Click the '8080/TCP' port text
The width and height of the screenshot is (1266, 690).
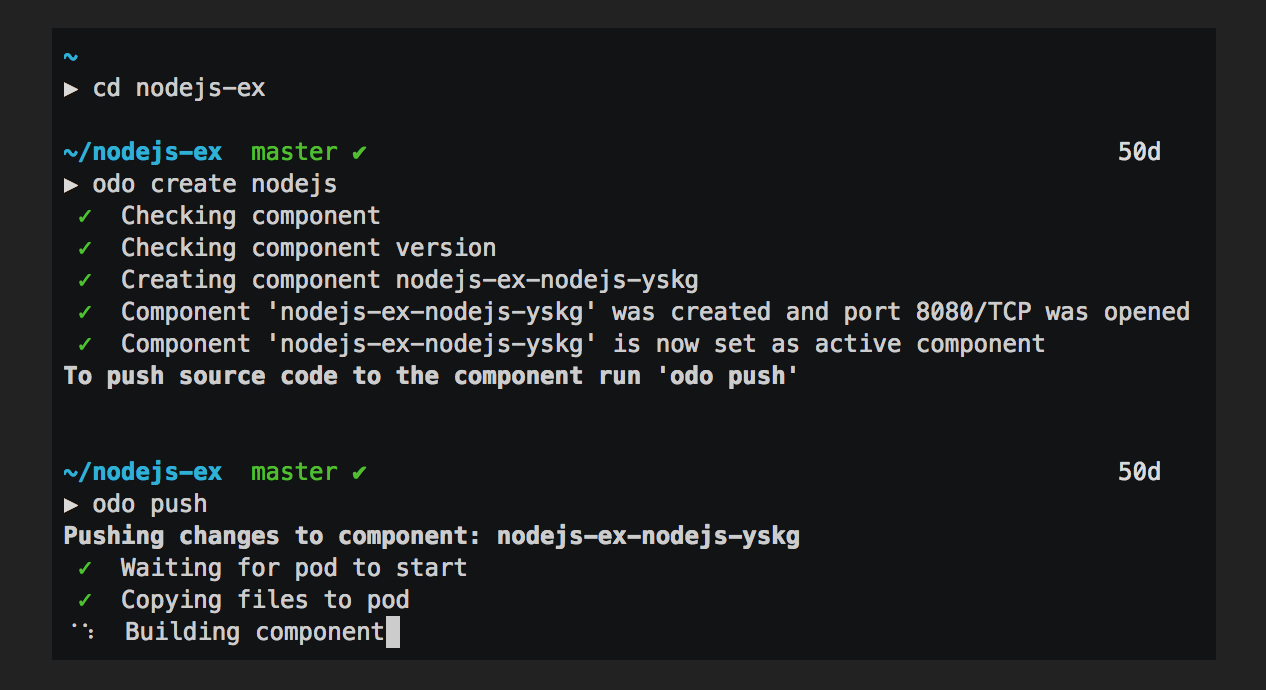tap(973, 312)
